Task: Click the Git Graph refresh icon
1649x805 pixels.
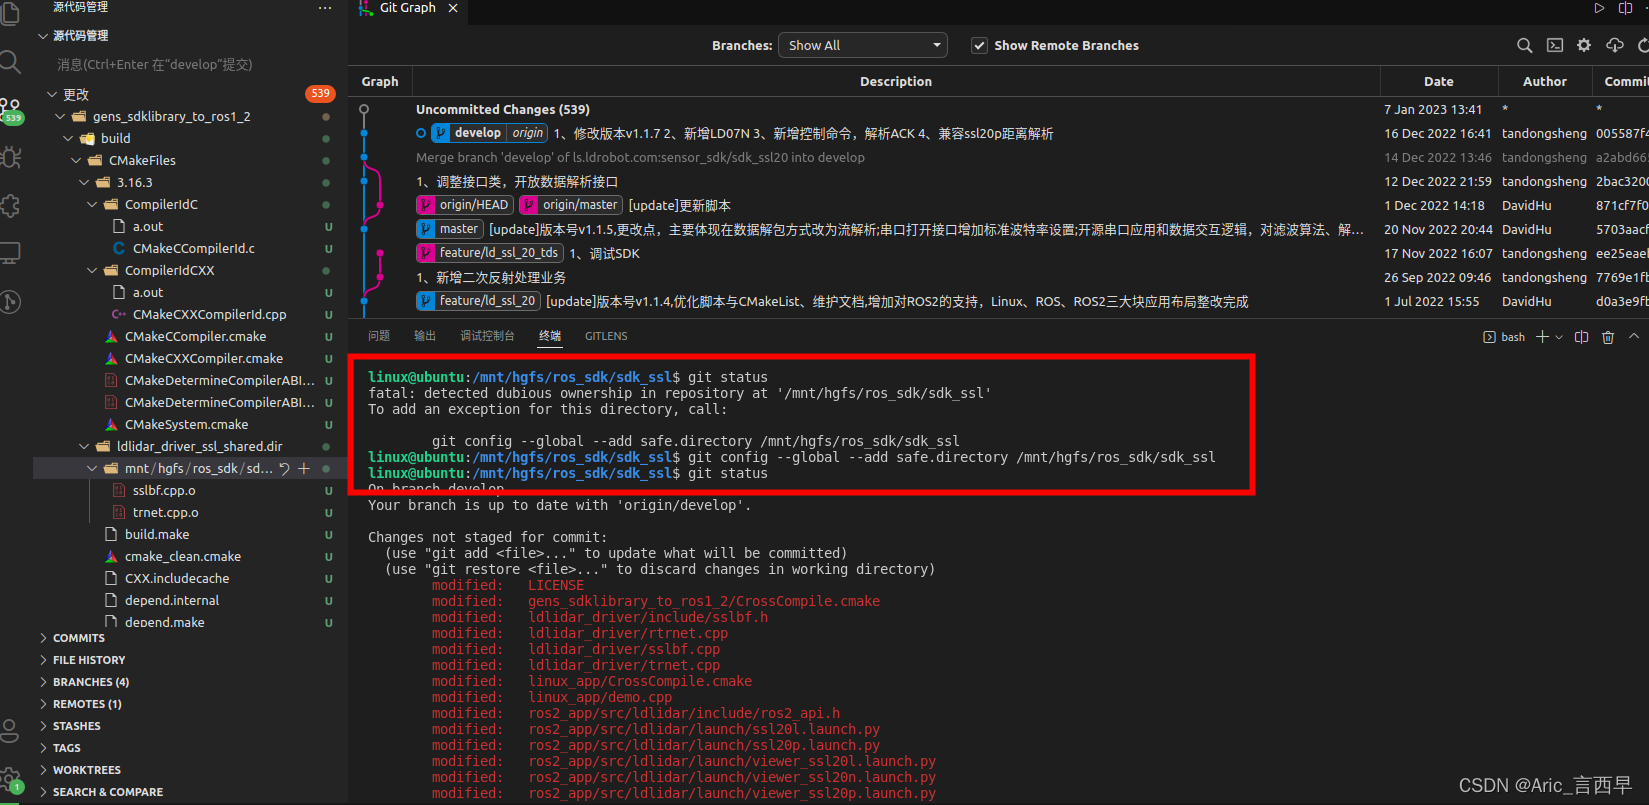Action: [x=1642, y=45]
